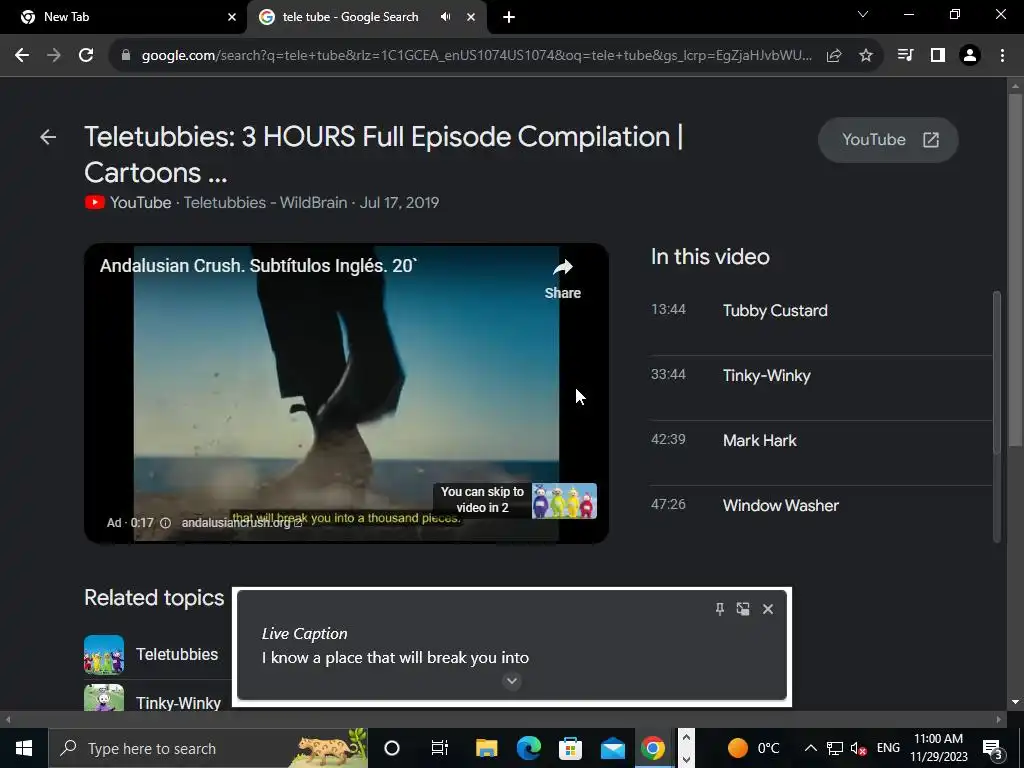
Task: Open the muted volume tray icon
Action: click(858, 749)
